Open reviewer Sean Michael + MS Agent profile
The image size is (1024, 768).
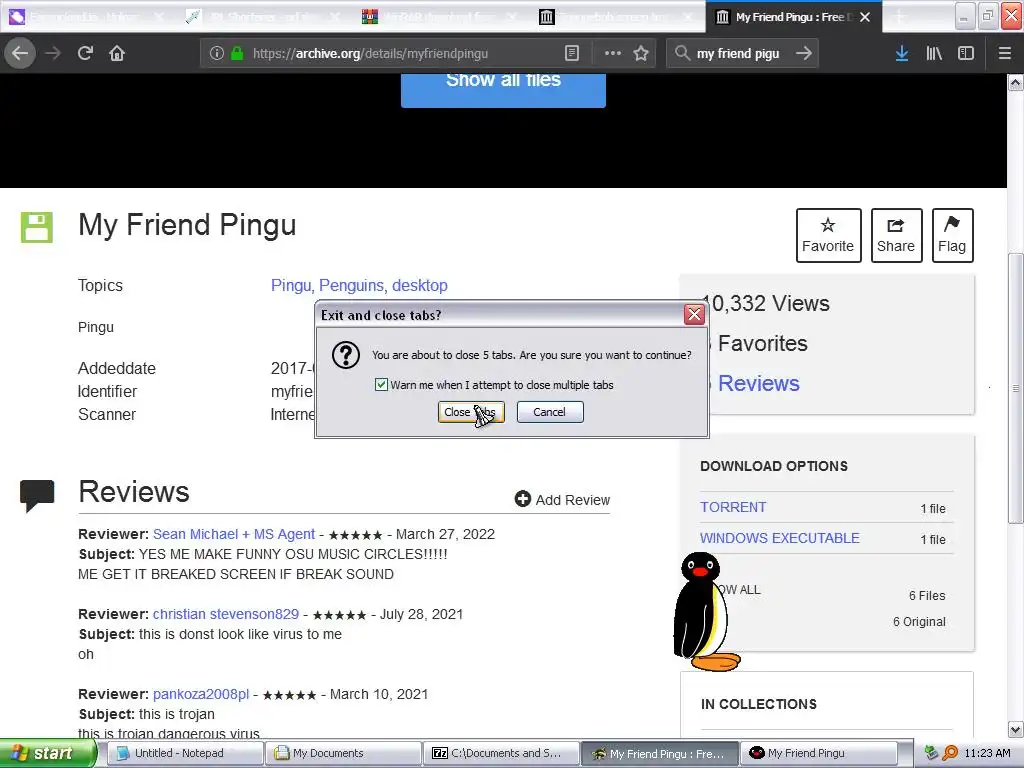(234, 534)
